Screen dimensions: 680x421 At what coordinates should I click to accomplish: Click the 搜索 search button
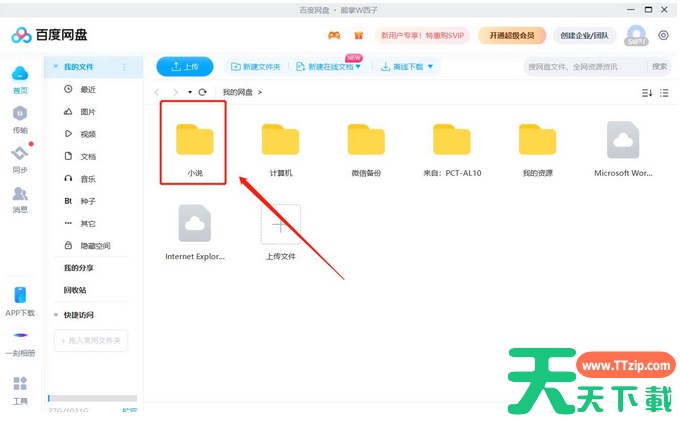(x=659, y=67)
